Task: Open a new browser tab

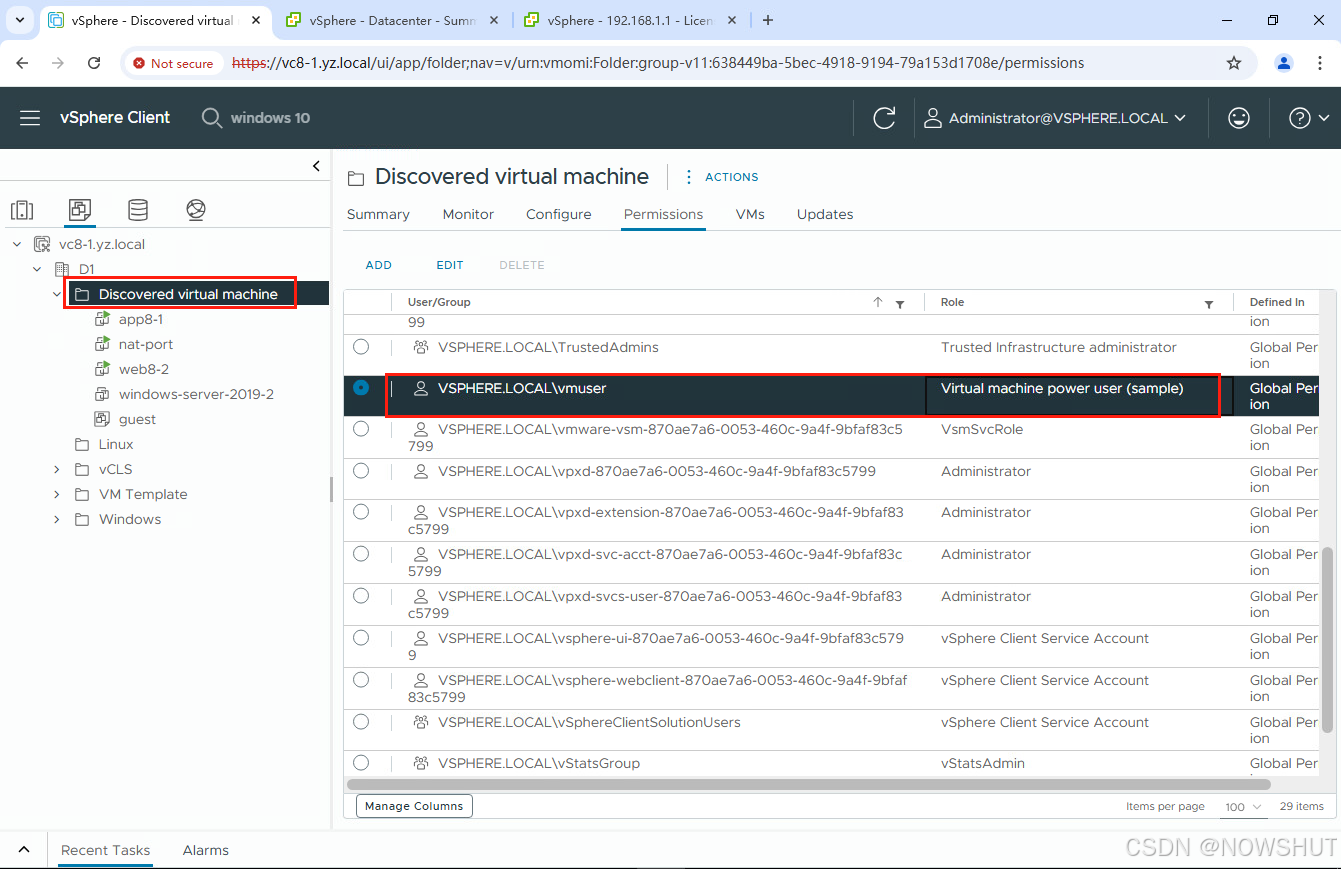Action: (768, 20)
